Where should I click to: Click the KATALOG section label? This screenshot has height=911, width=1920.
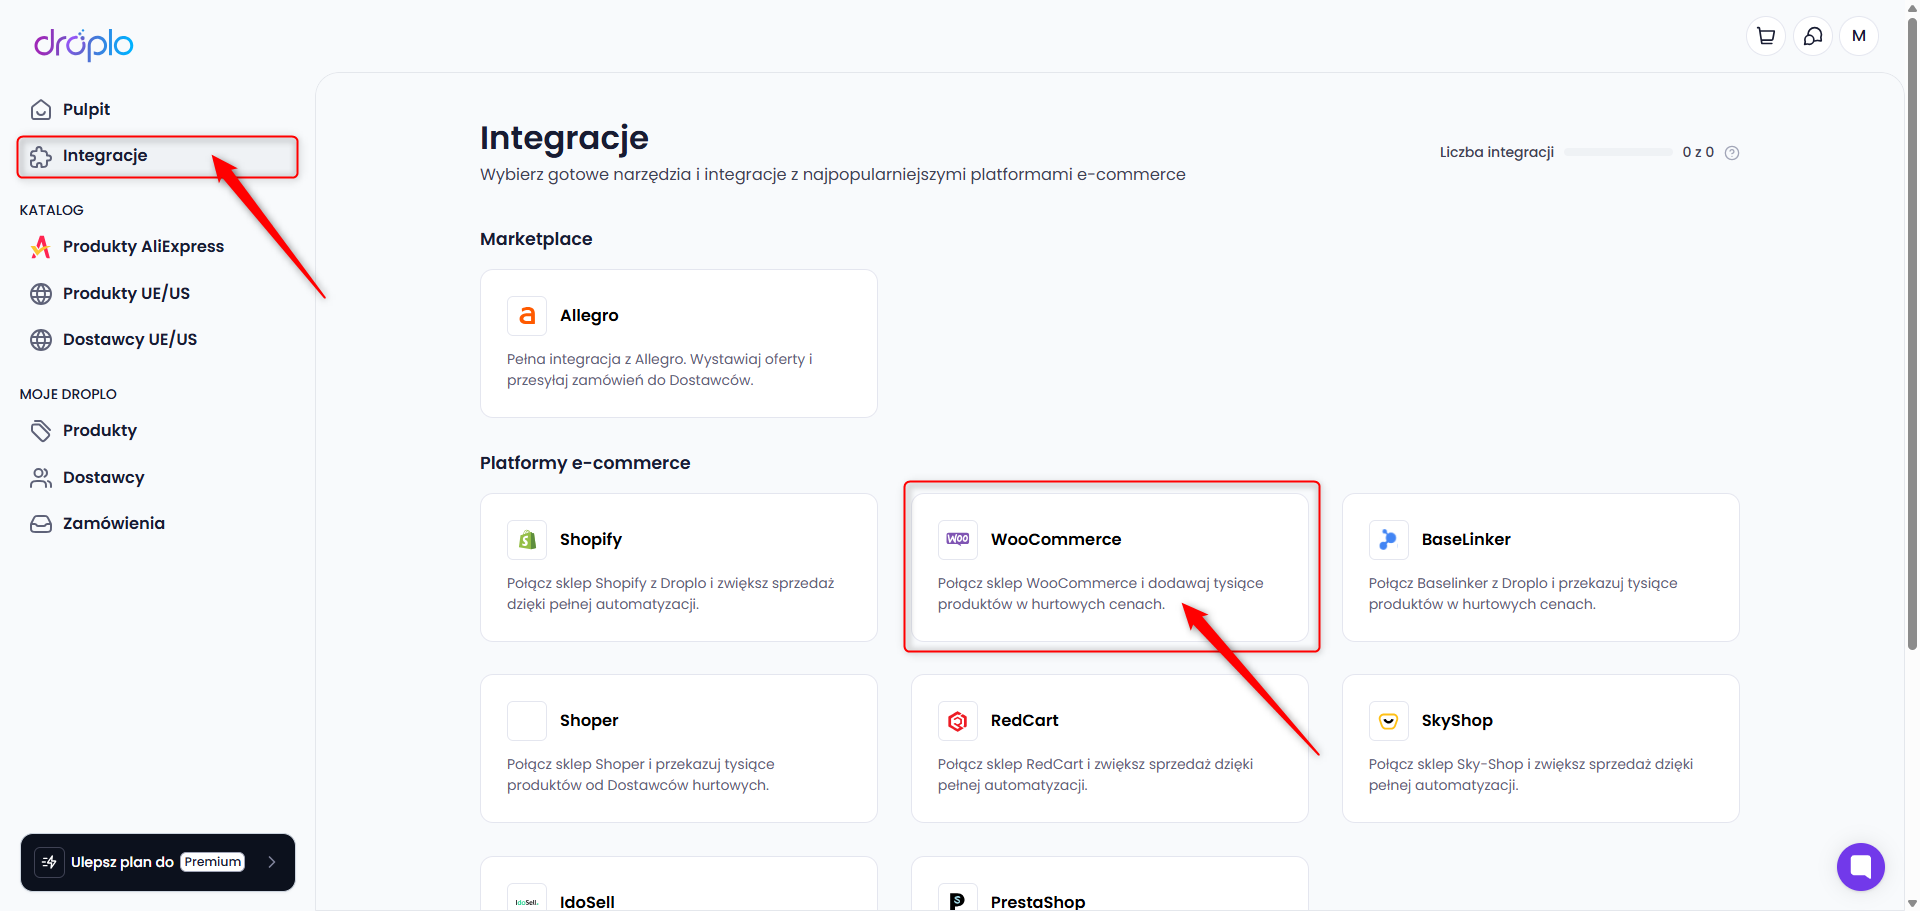(x=52, y=210)
